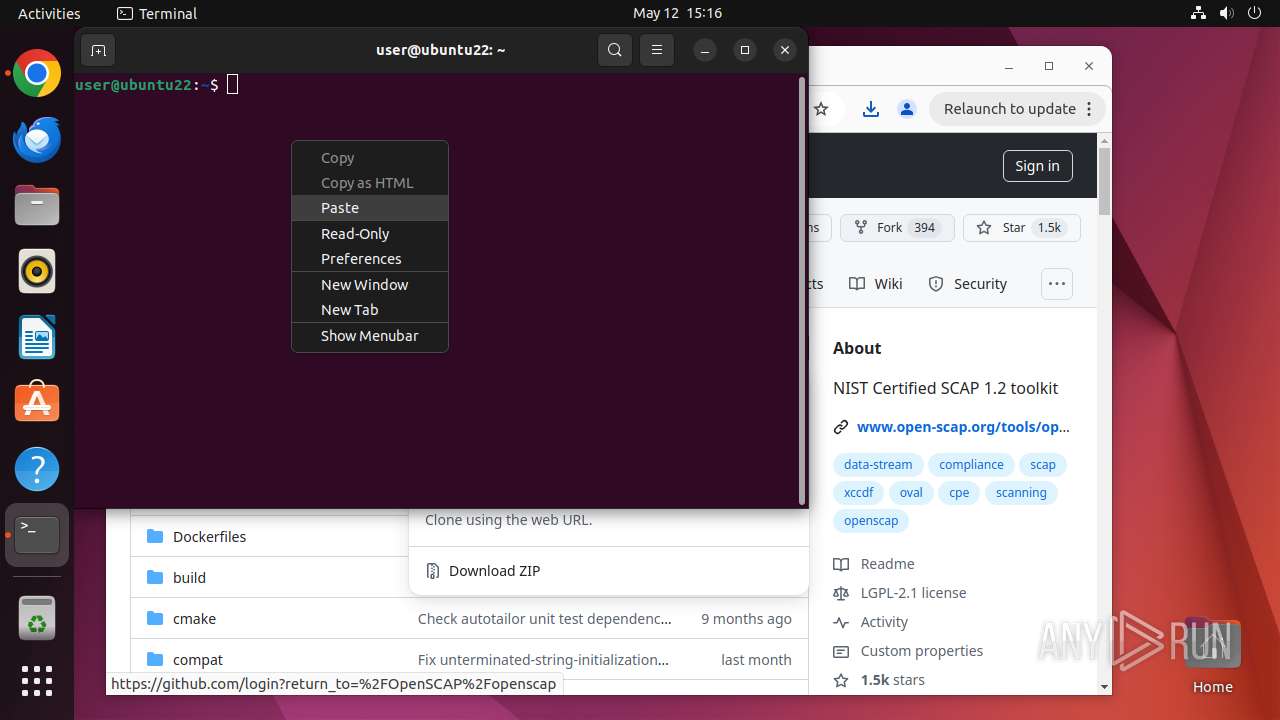
Task: Open the Wiki tab on GitHub
Action: [x=876, y=284]
